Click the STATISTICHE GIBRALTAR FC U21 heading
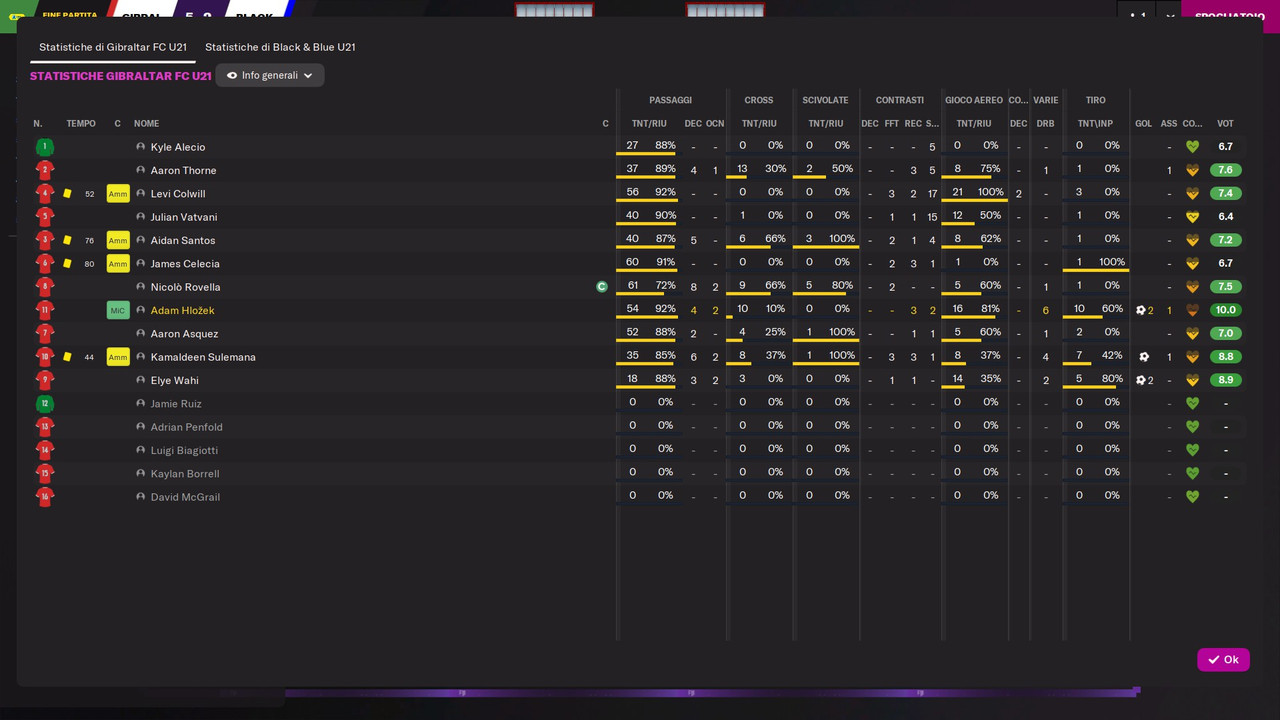The width and height of the screenshot is (1280, 720). click(x=121, y=76)
